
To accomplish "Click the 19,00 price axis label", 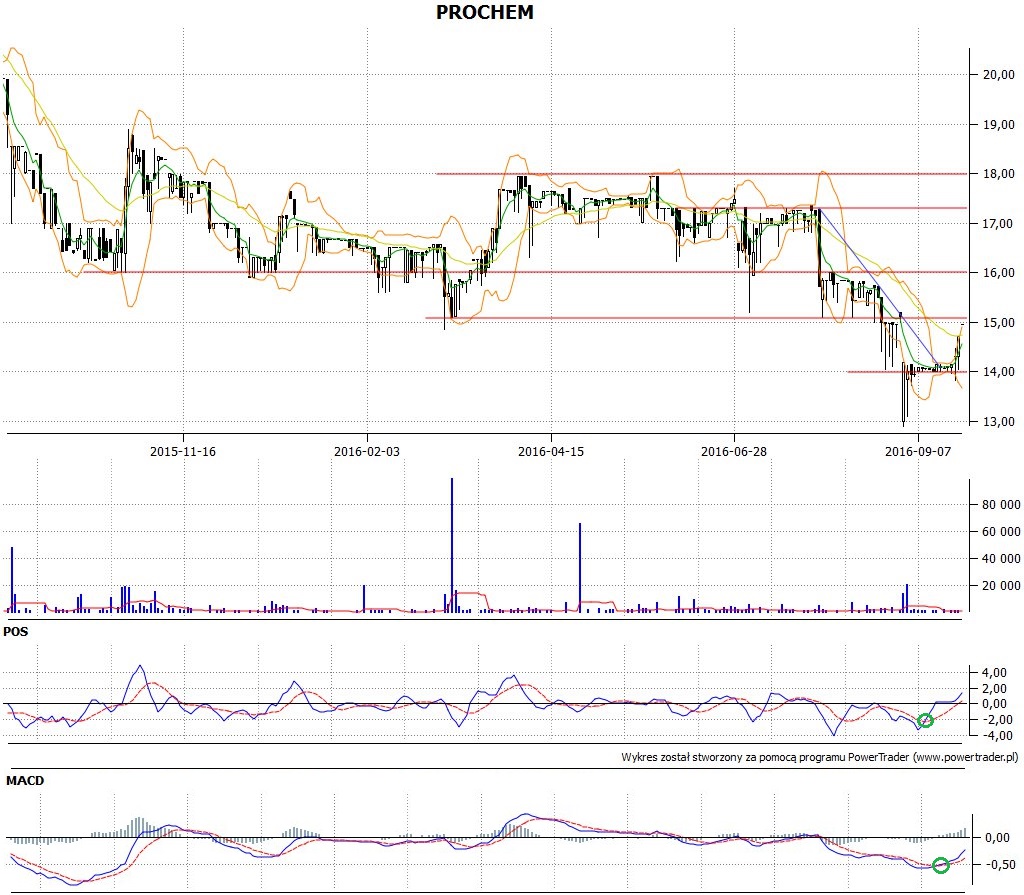I will (x=999, y=124).
